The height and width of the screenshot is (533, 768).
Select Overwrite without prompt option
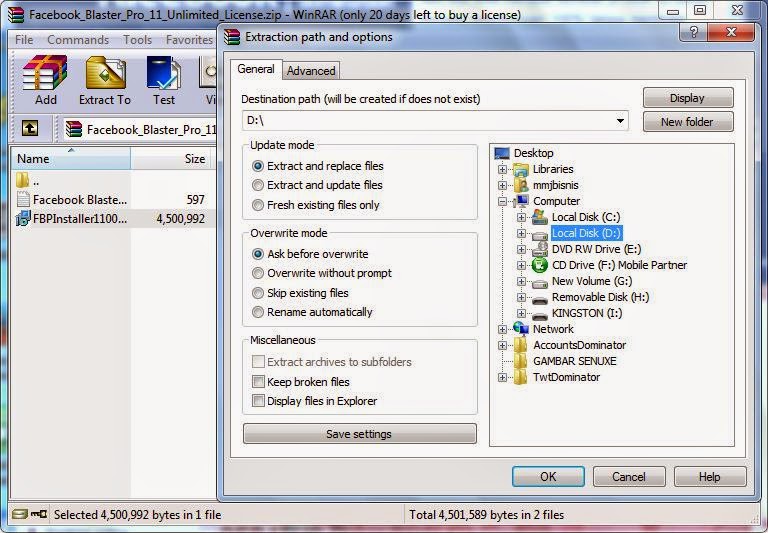[258, 273]
